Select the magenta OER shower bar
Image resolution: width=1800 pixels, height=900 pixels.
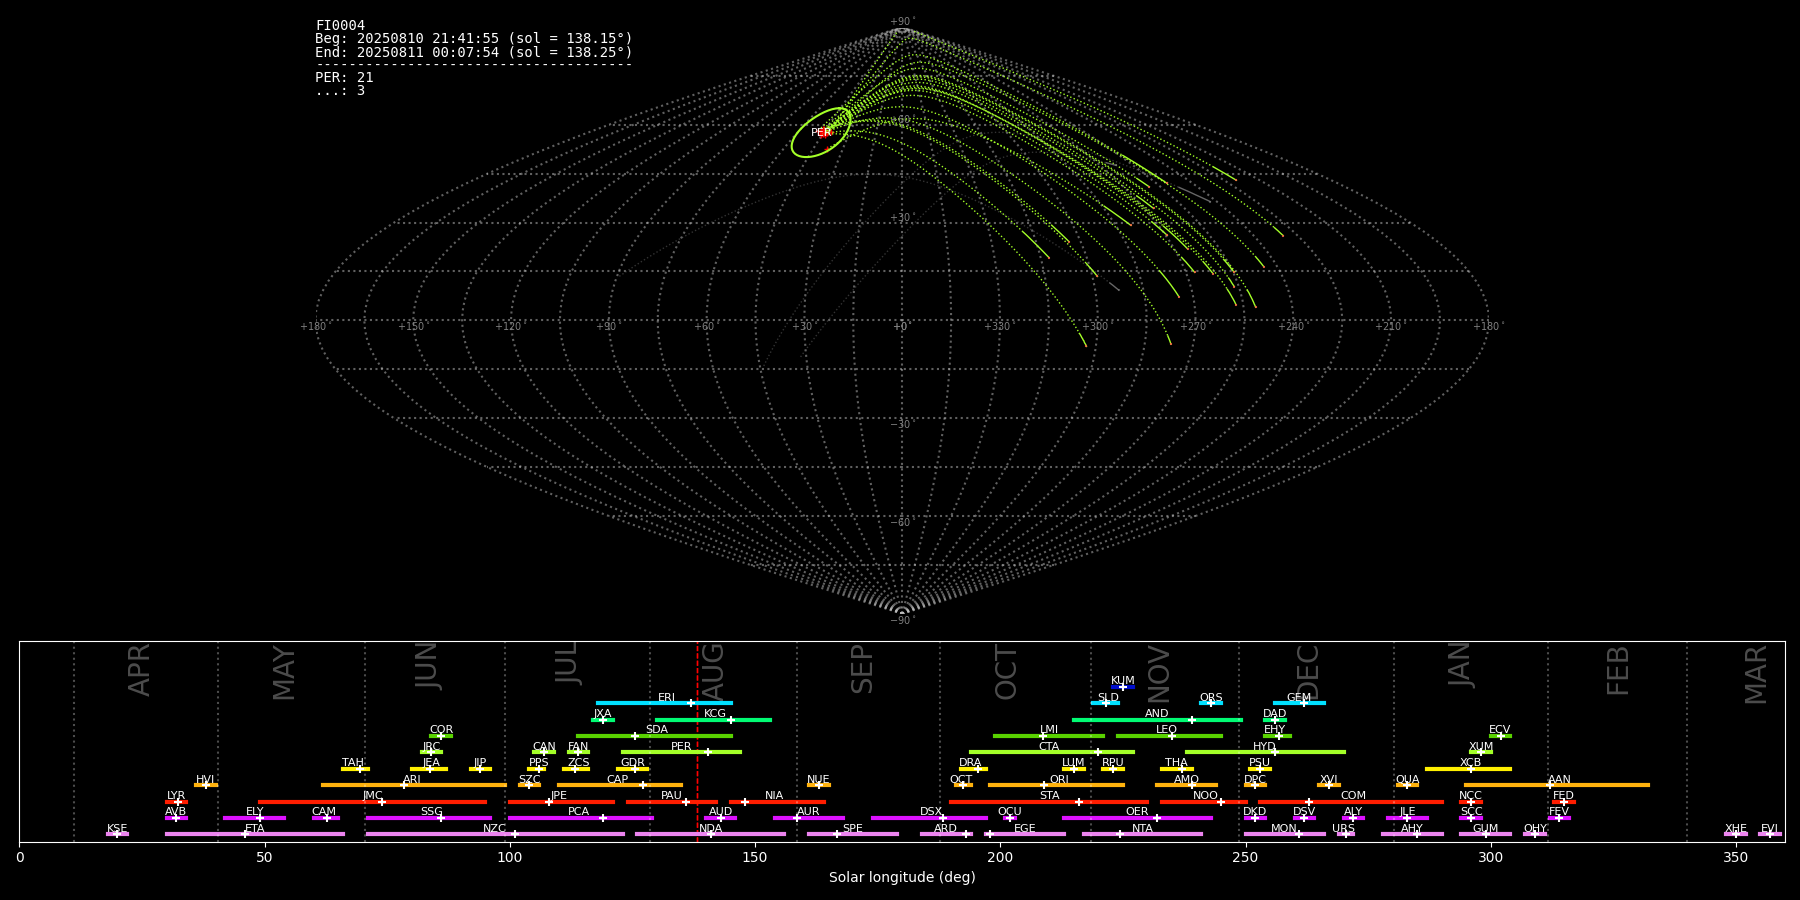[1137, 818]
